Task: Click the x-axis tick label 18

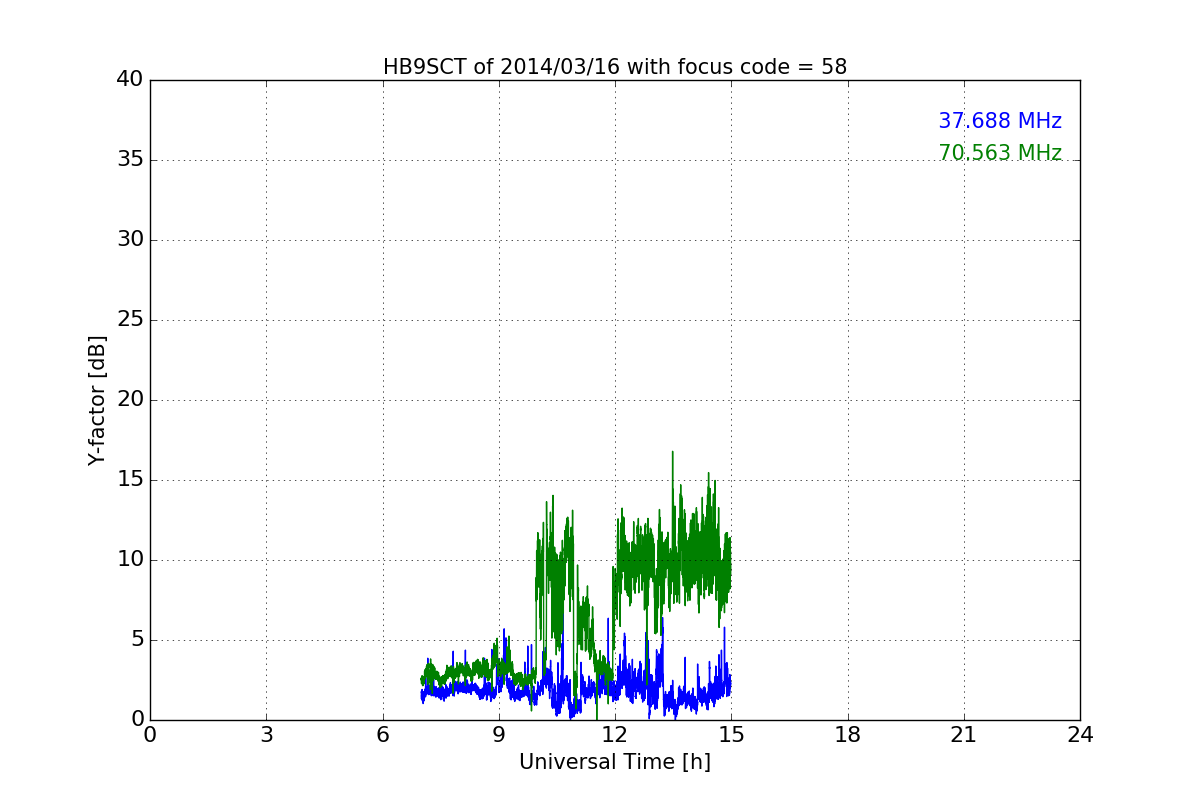Action: [x=848, y=735]
